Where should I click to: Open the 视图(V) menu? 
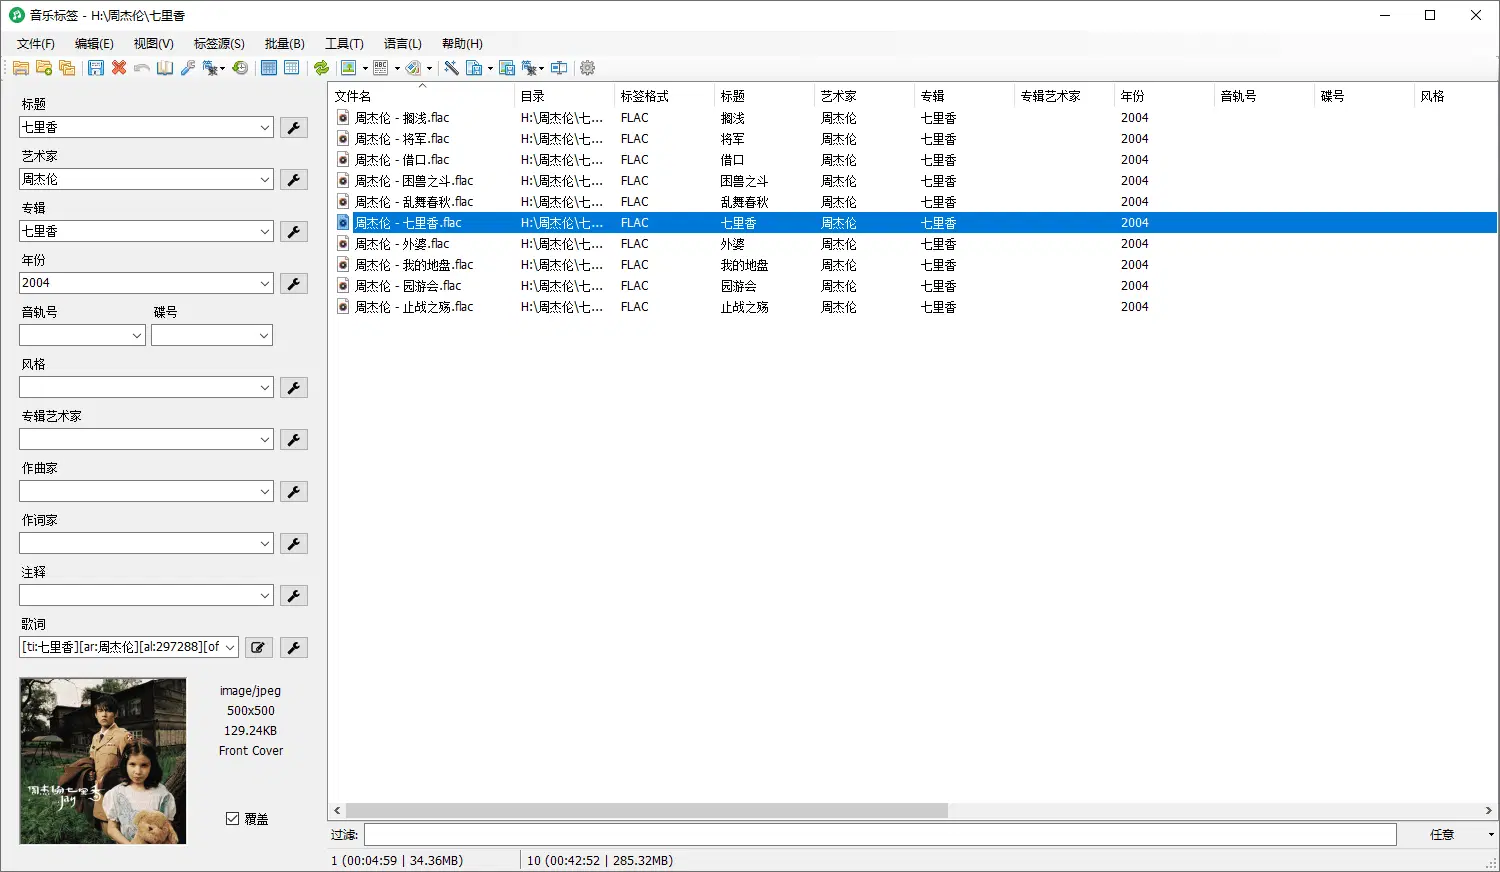coord(154,43)
